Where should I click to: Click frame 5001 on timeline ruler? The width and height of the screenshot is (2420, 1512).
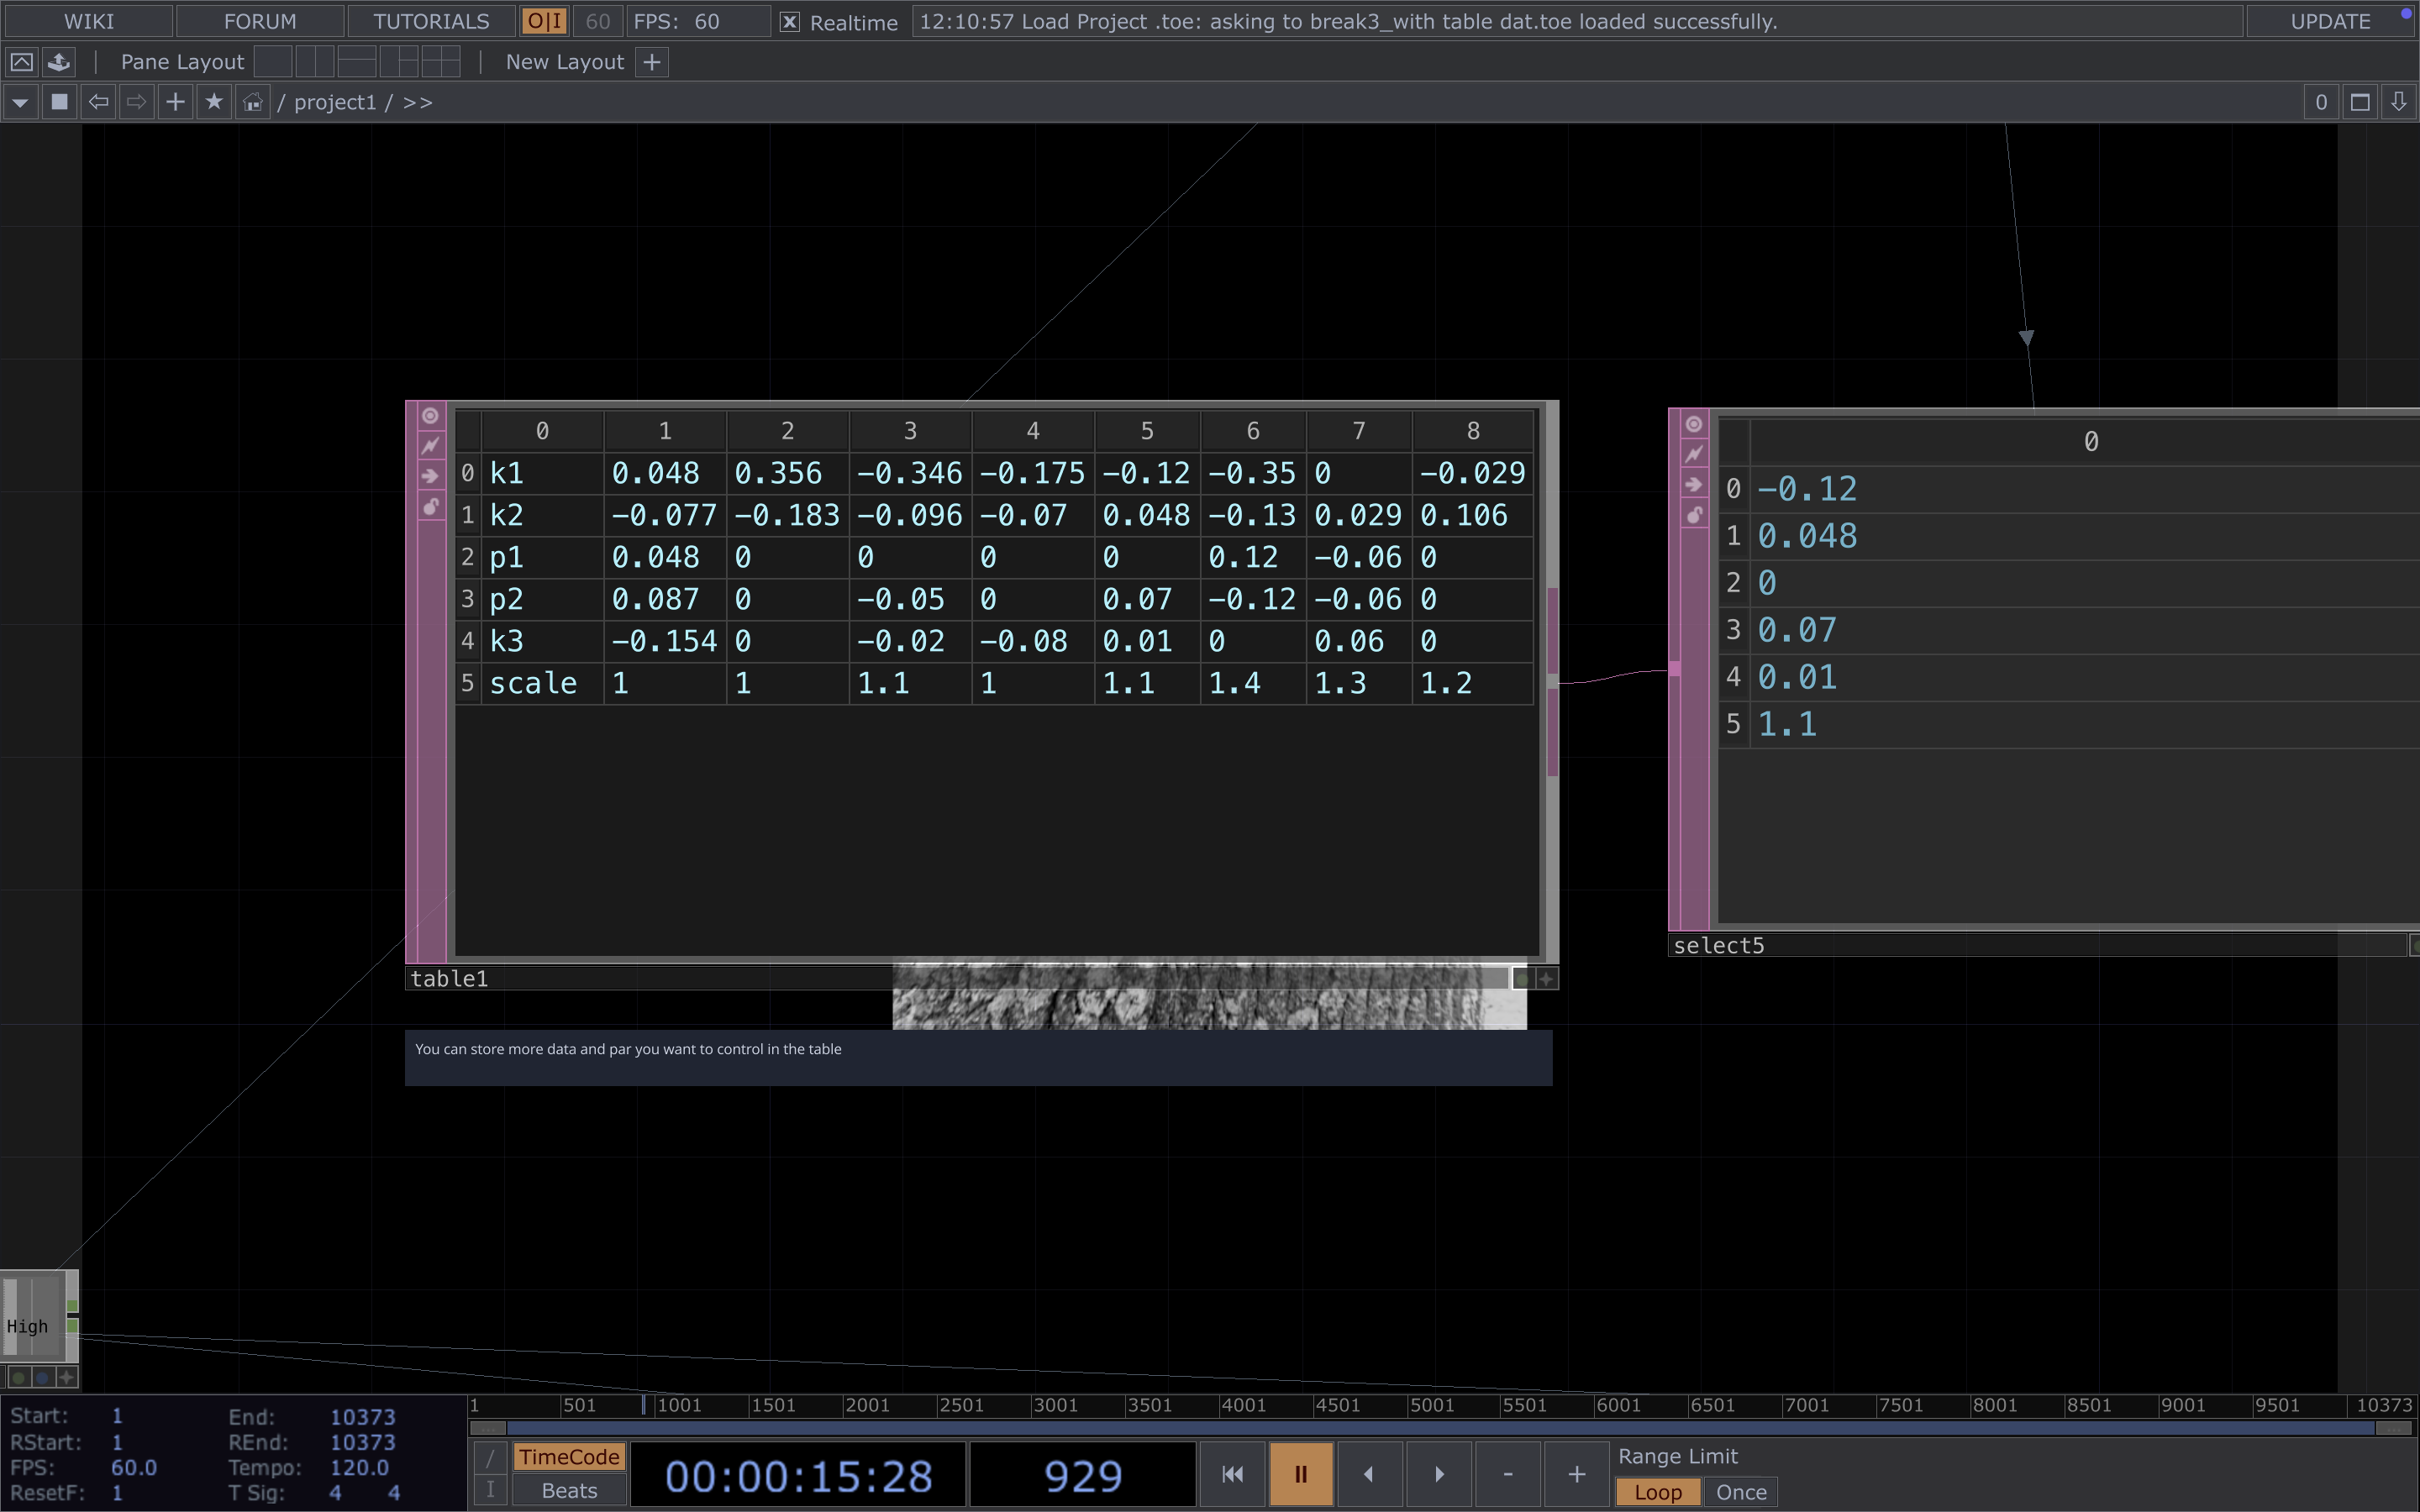[x=1431, y=1405]
